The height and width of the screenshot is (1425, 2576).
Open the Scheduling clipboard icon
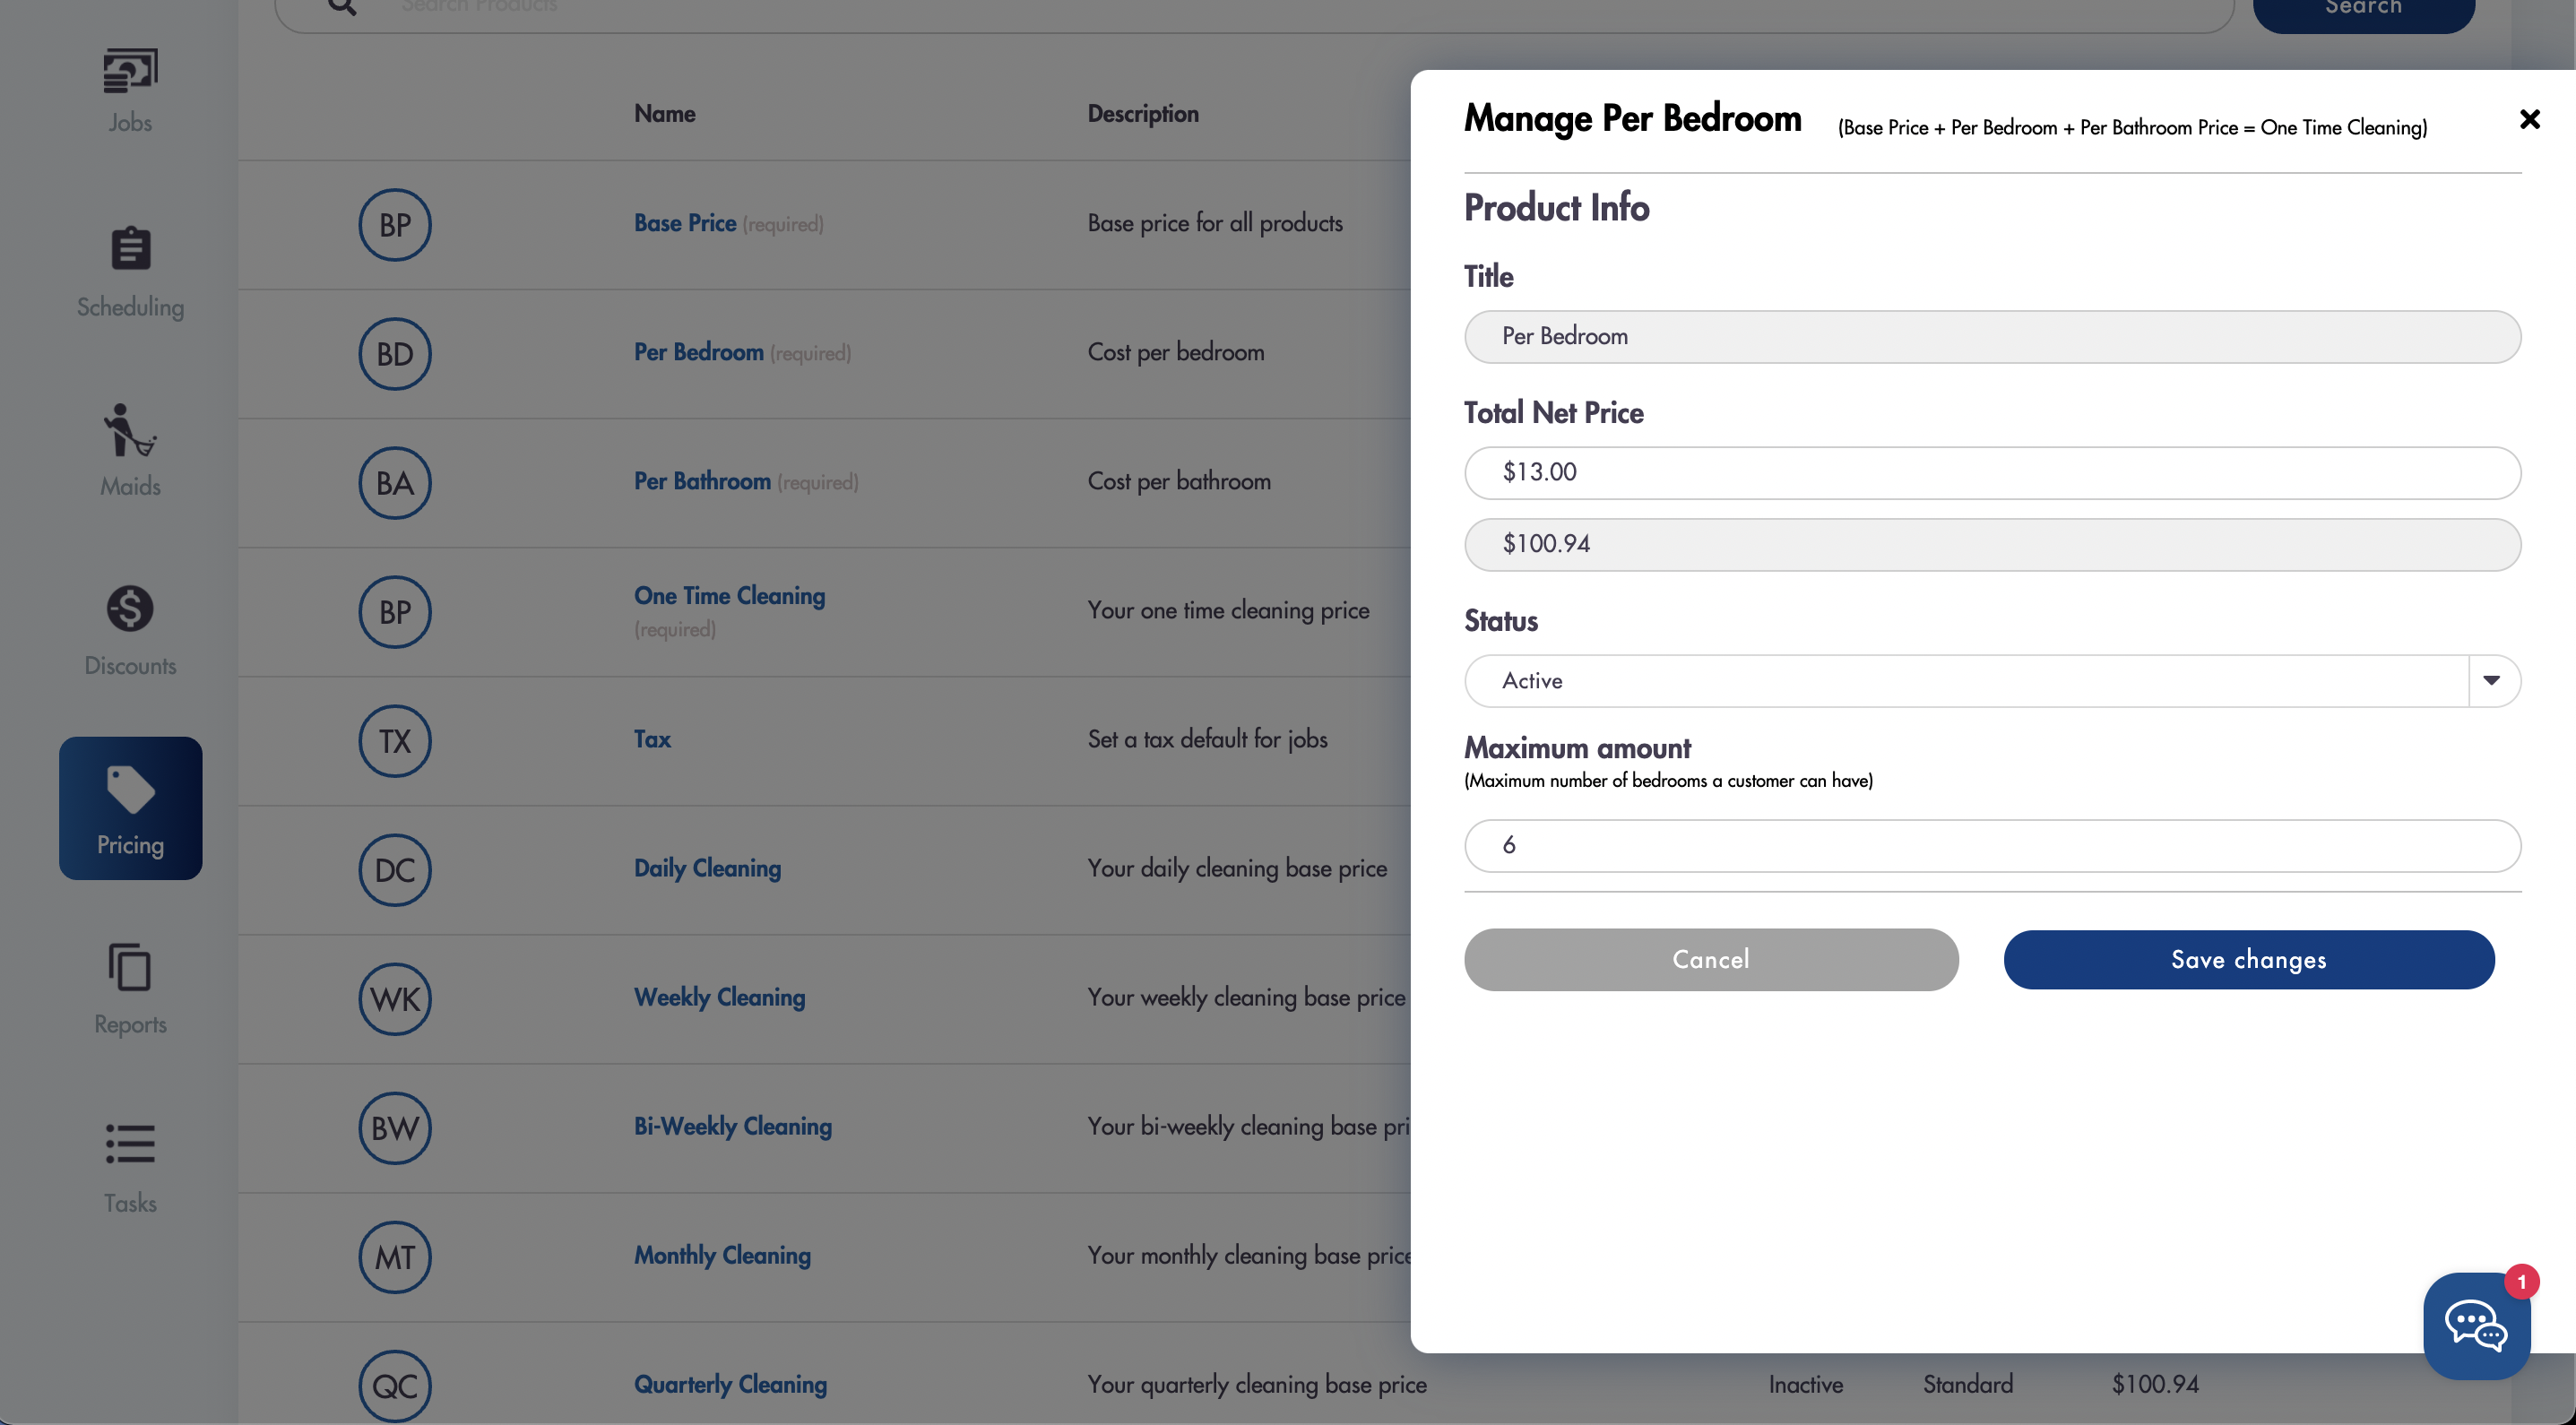click(x=130, y=249)
